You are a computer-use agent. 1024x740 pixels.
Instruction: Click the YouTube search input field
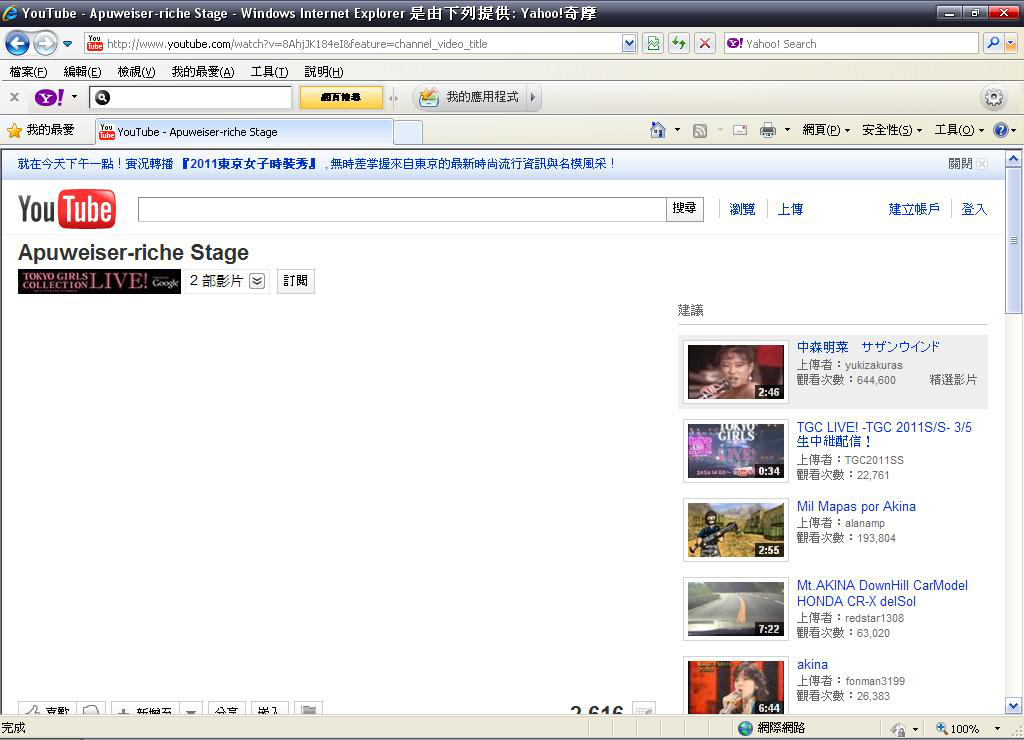(402, 209)
